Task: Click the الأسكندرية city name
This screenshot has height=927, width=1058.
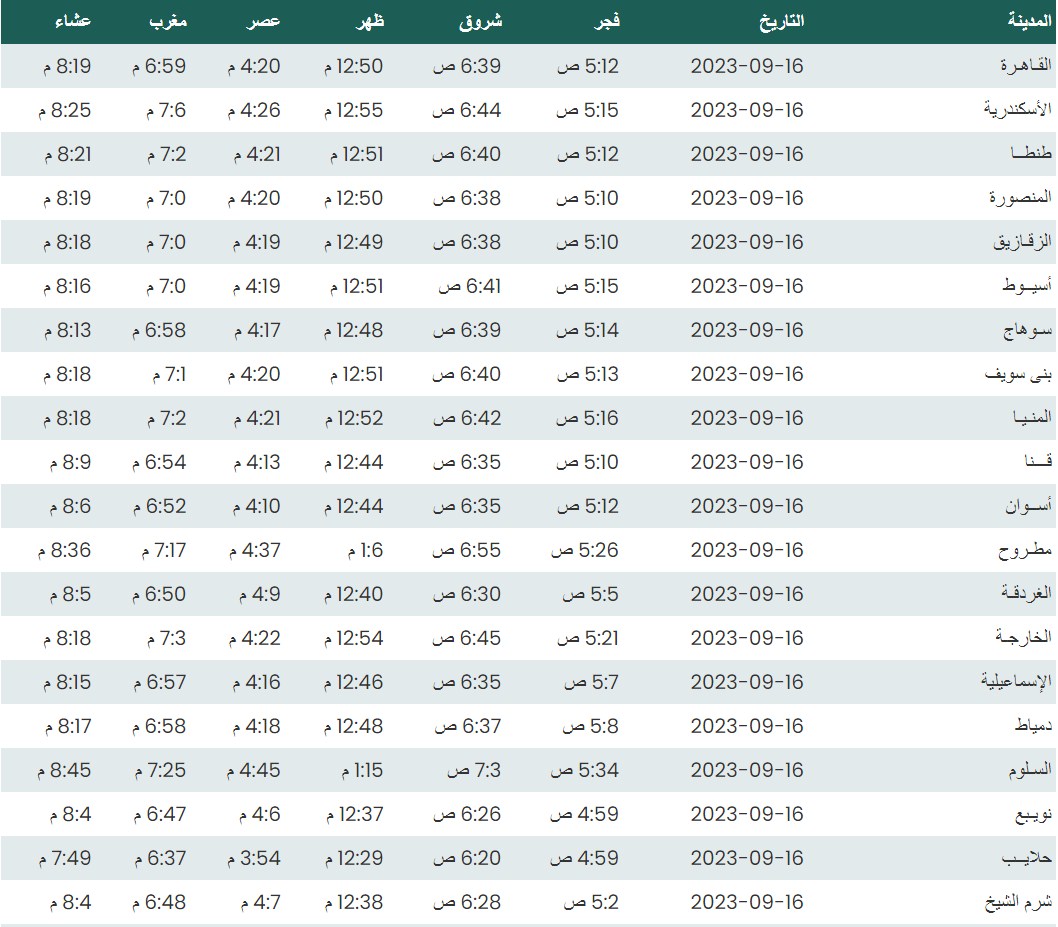Action: pyautogui.click(x=1018, y=110)
